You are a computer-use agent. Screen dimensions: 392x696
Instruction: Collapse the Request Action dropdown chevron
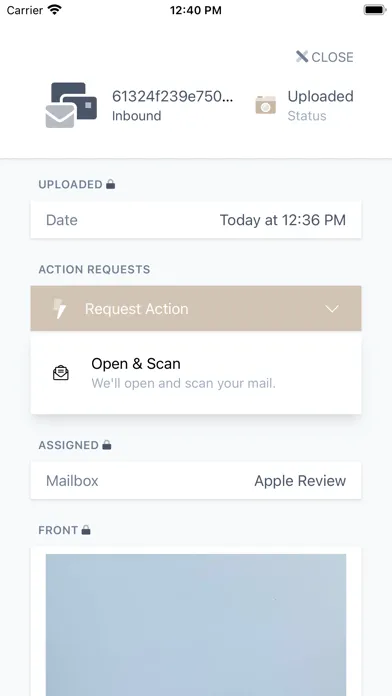tap(332, 308)
